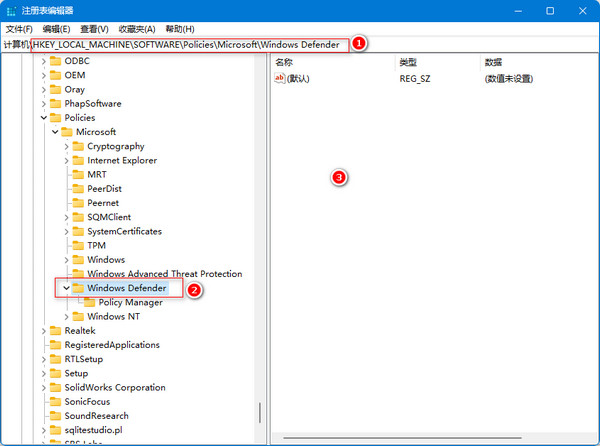The image size is (600, 446).
Task: Click the TPM folder icon
Action: (x=78, y=246)
